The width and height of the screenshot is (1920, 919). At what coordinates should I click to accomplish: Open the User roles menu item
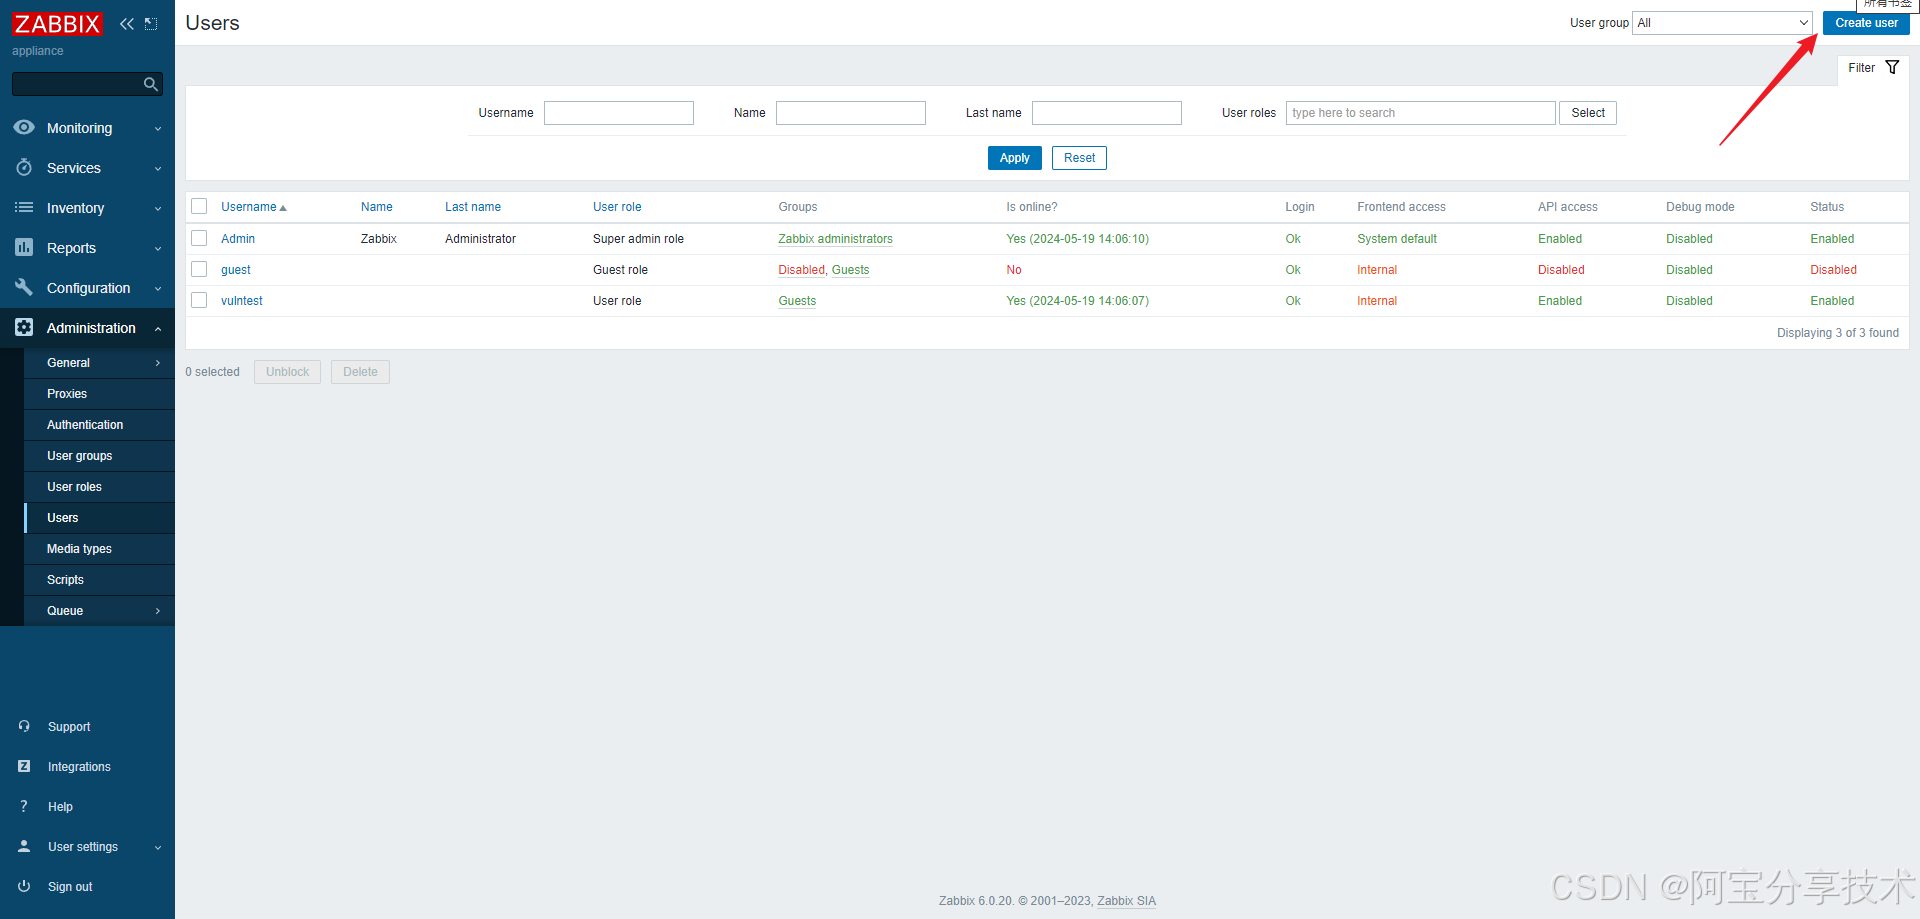[x=99, y=487]
